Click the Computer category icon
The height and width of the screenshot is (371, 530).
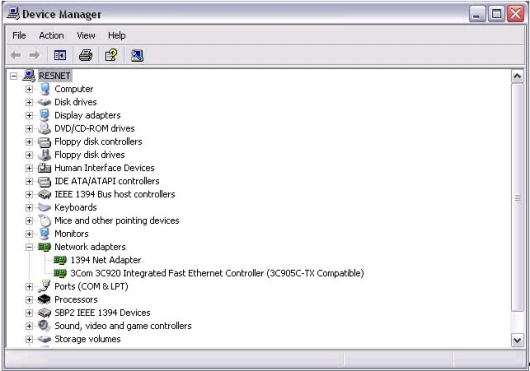pos(45,89)
